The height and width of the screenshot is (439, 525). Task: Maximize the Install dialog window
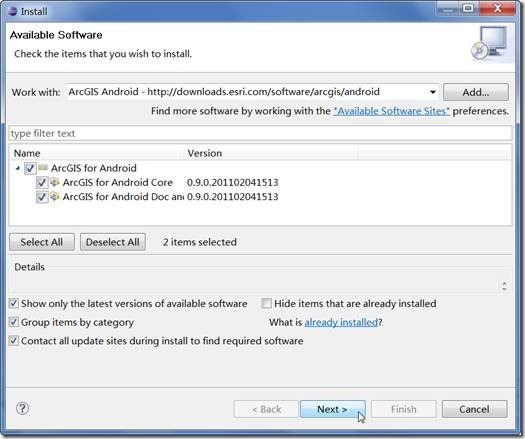[468, 8]
